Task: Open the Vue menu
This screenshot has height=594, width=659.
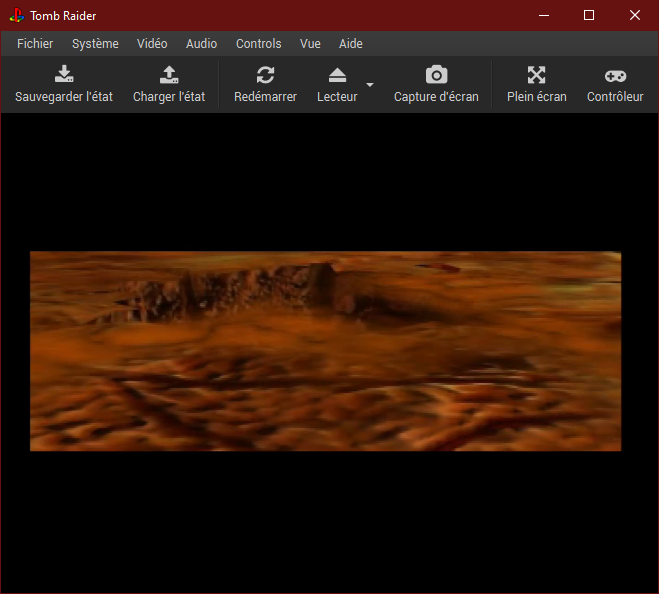Action: 310,44
